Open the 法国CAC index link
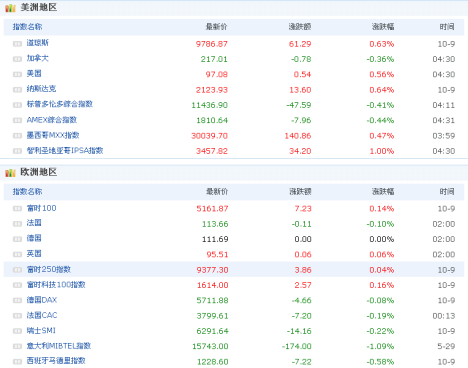This screenshot has height=368, width=468. [x=42, y=315]
